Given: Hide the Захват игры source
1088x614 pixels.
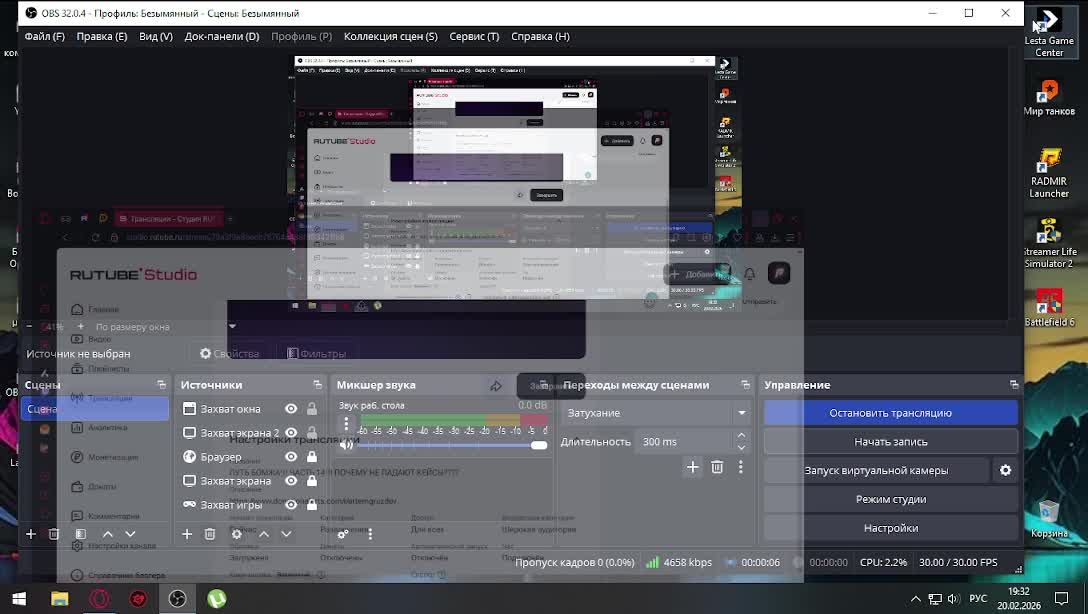Looking at the screenshot, I should point(291,504).
